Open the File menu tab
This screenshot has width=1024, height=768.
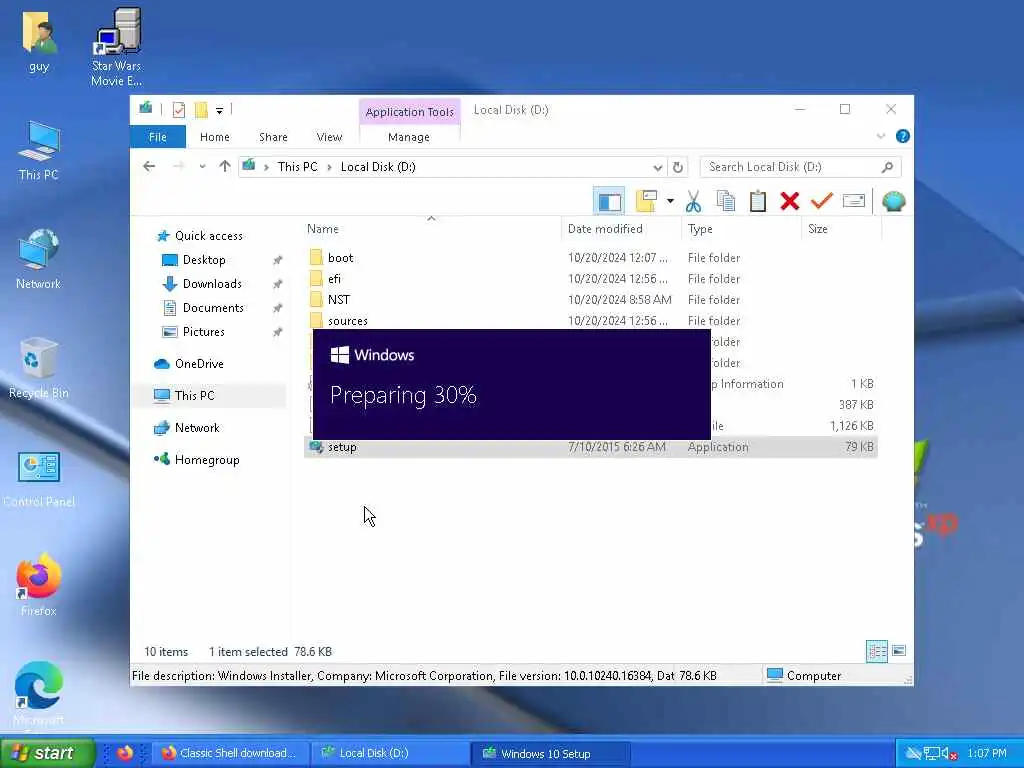pyautogui.click(x=157, y=137)
